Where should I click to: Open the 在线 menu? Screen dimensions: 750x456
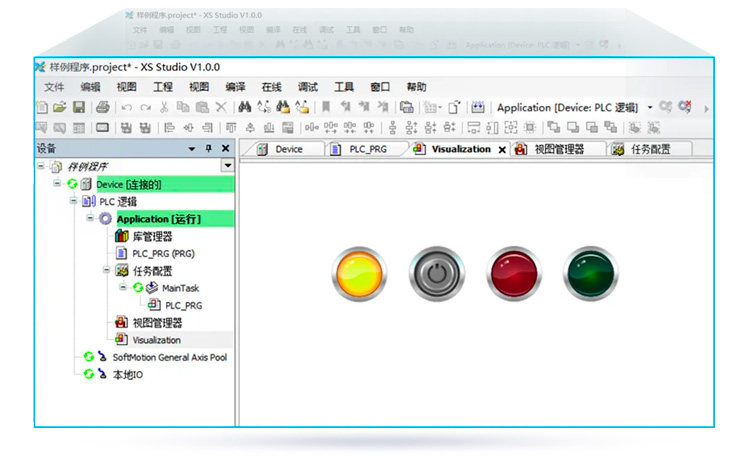coord(272,87)
